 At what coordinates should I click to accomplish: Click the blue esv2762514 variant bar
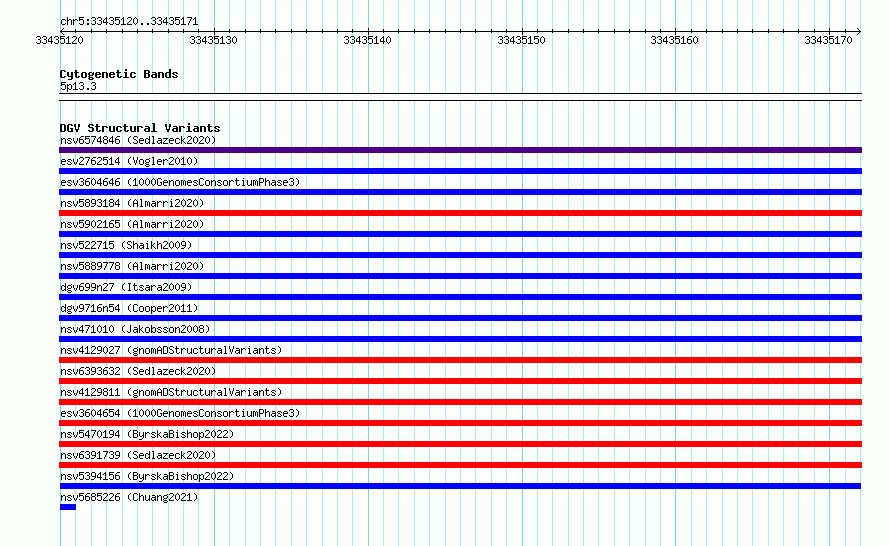[x=460, y=171]
